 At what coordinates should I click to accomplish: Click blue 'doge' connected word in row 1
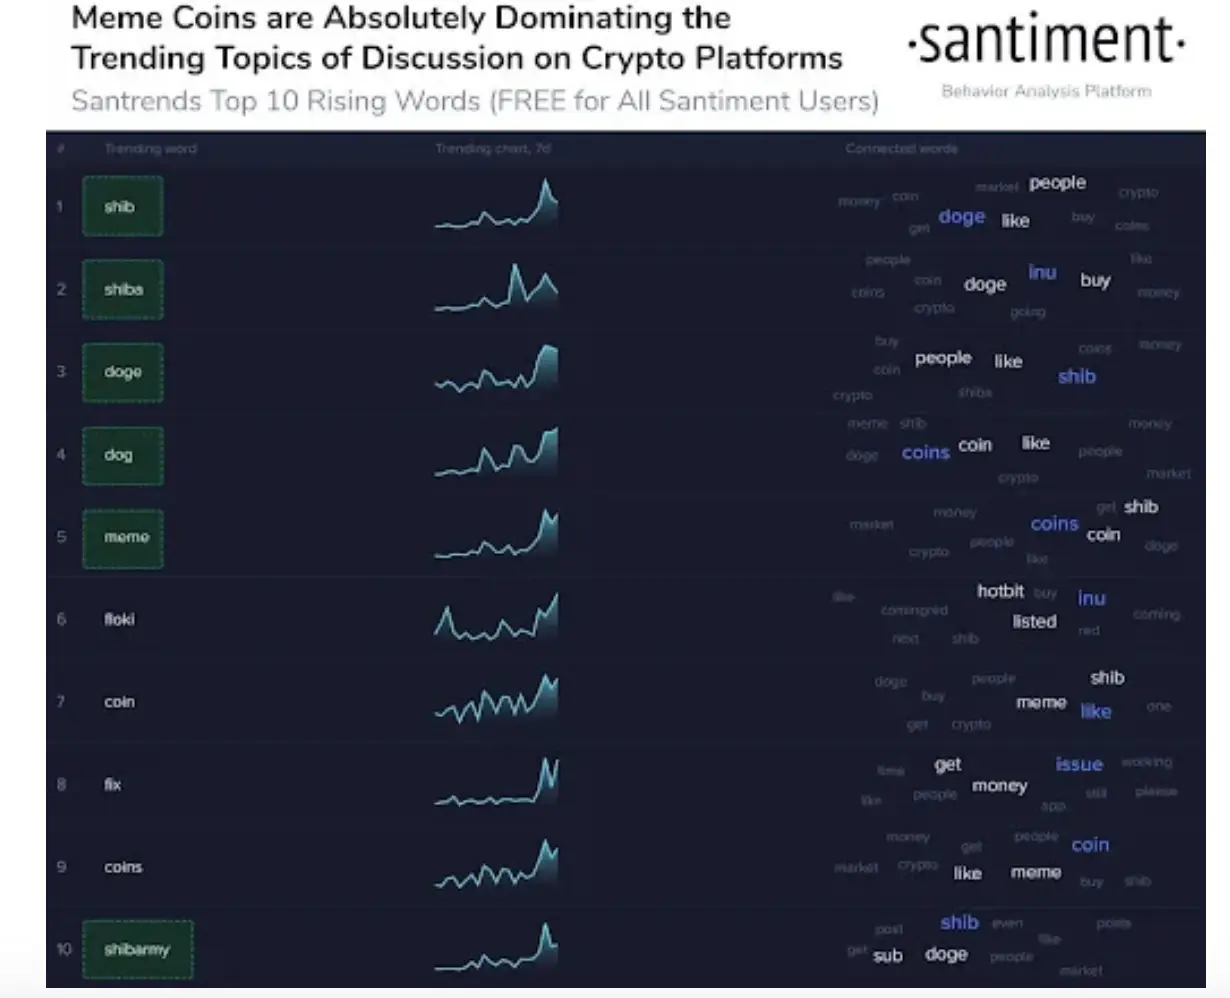tap(962, 217)
